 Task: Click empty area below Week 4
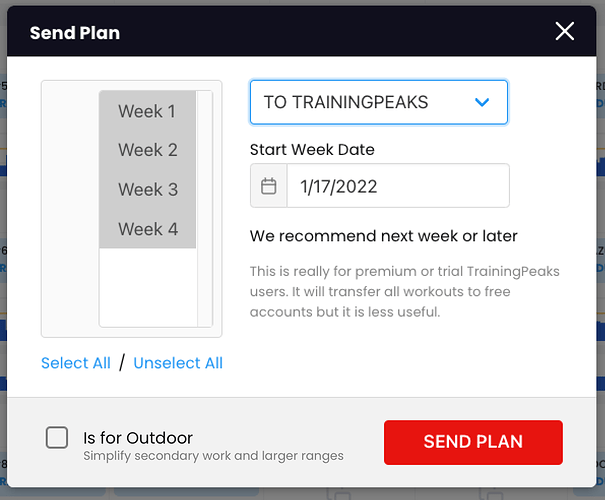(x=148, y=287)
